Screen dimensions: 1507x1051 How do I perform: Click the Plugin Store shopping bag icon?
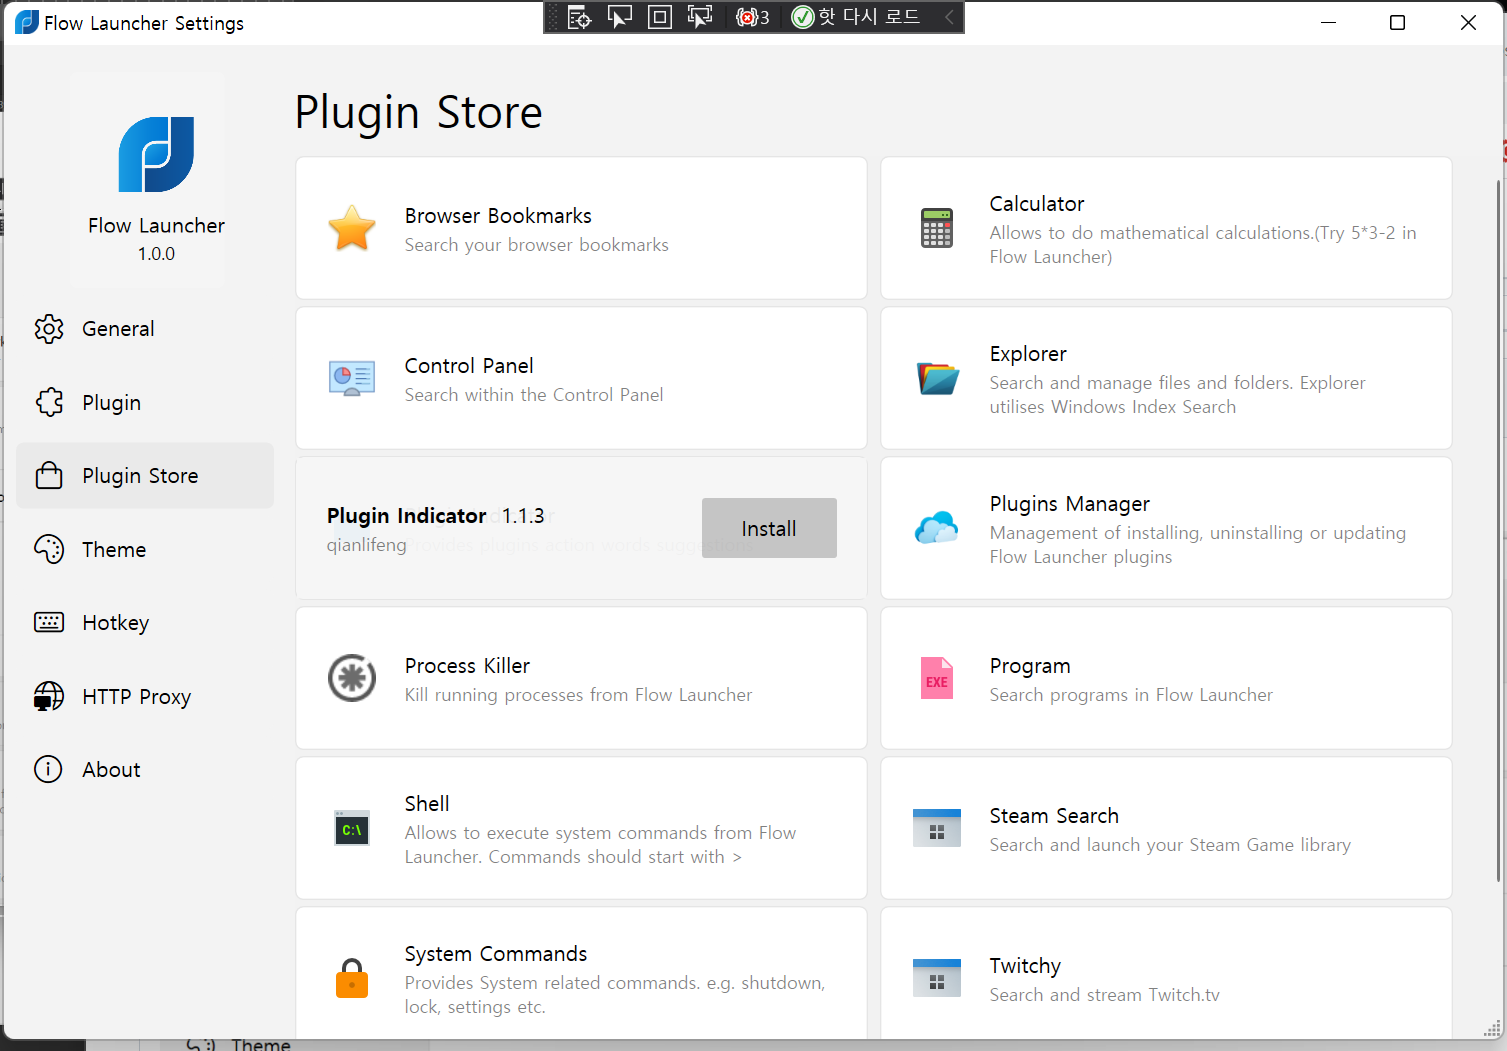pyautogui.click(x=49, y=475)
